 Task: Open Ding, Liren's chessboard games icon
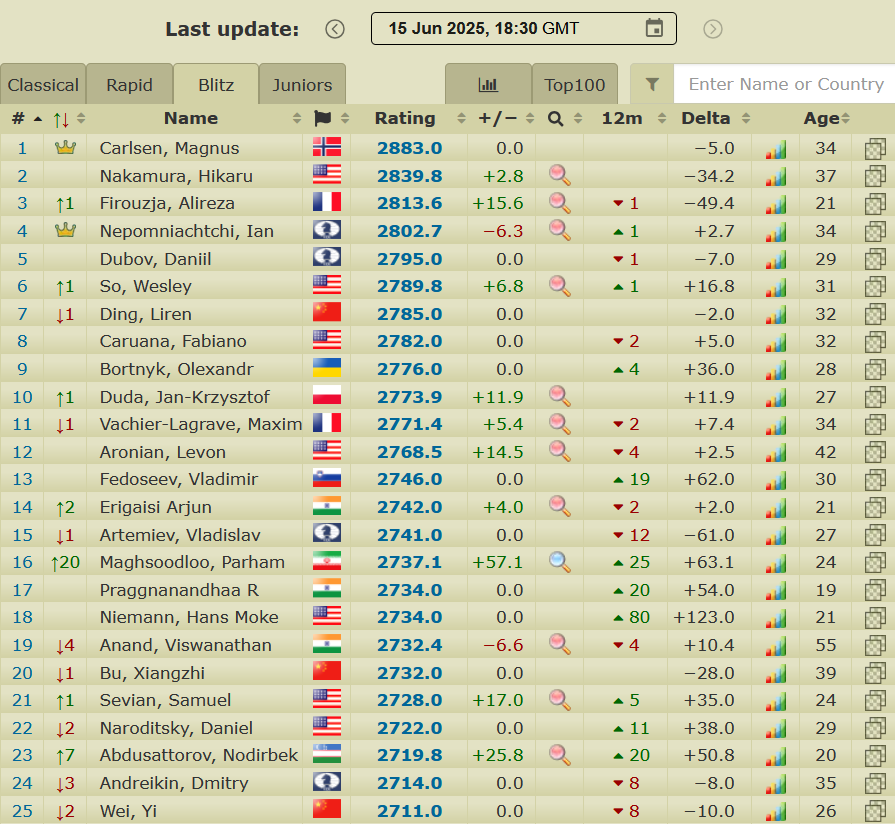coord(875,314)
